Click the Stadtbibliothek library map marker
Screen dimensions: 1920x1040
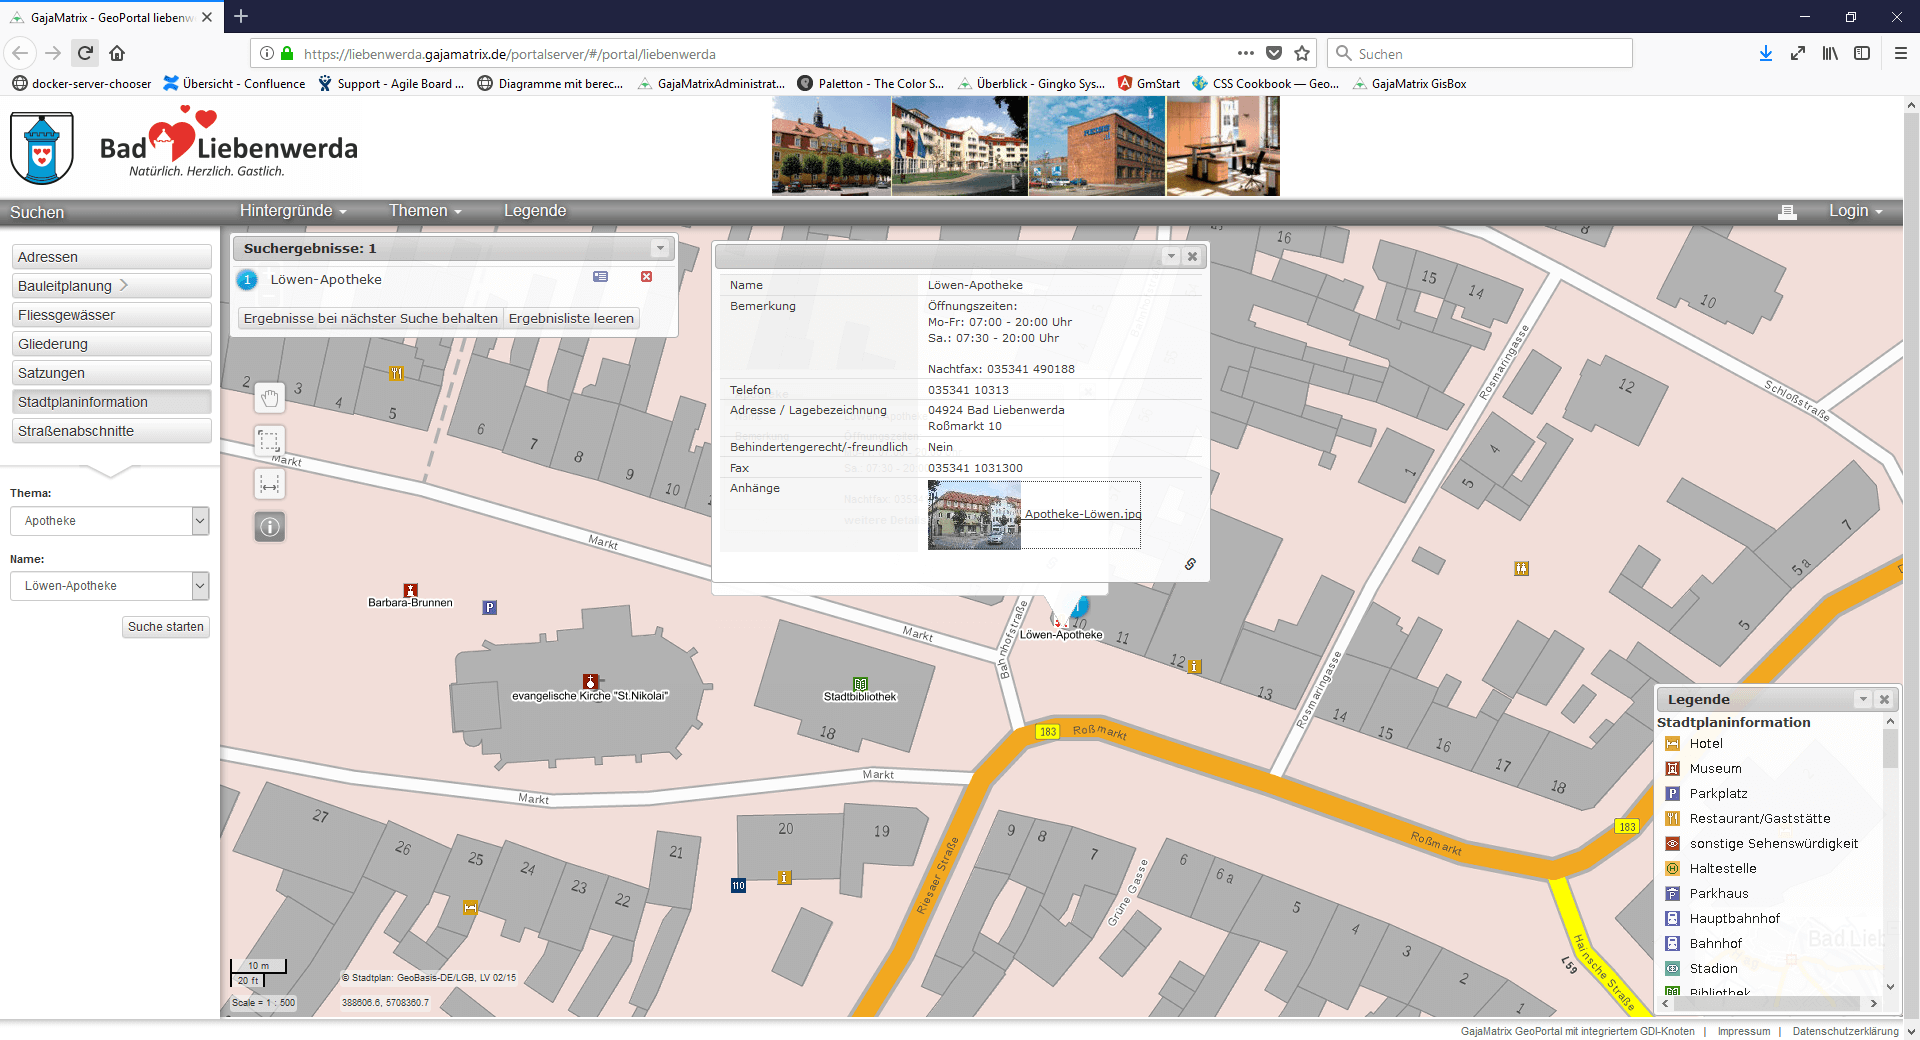860,684
